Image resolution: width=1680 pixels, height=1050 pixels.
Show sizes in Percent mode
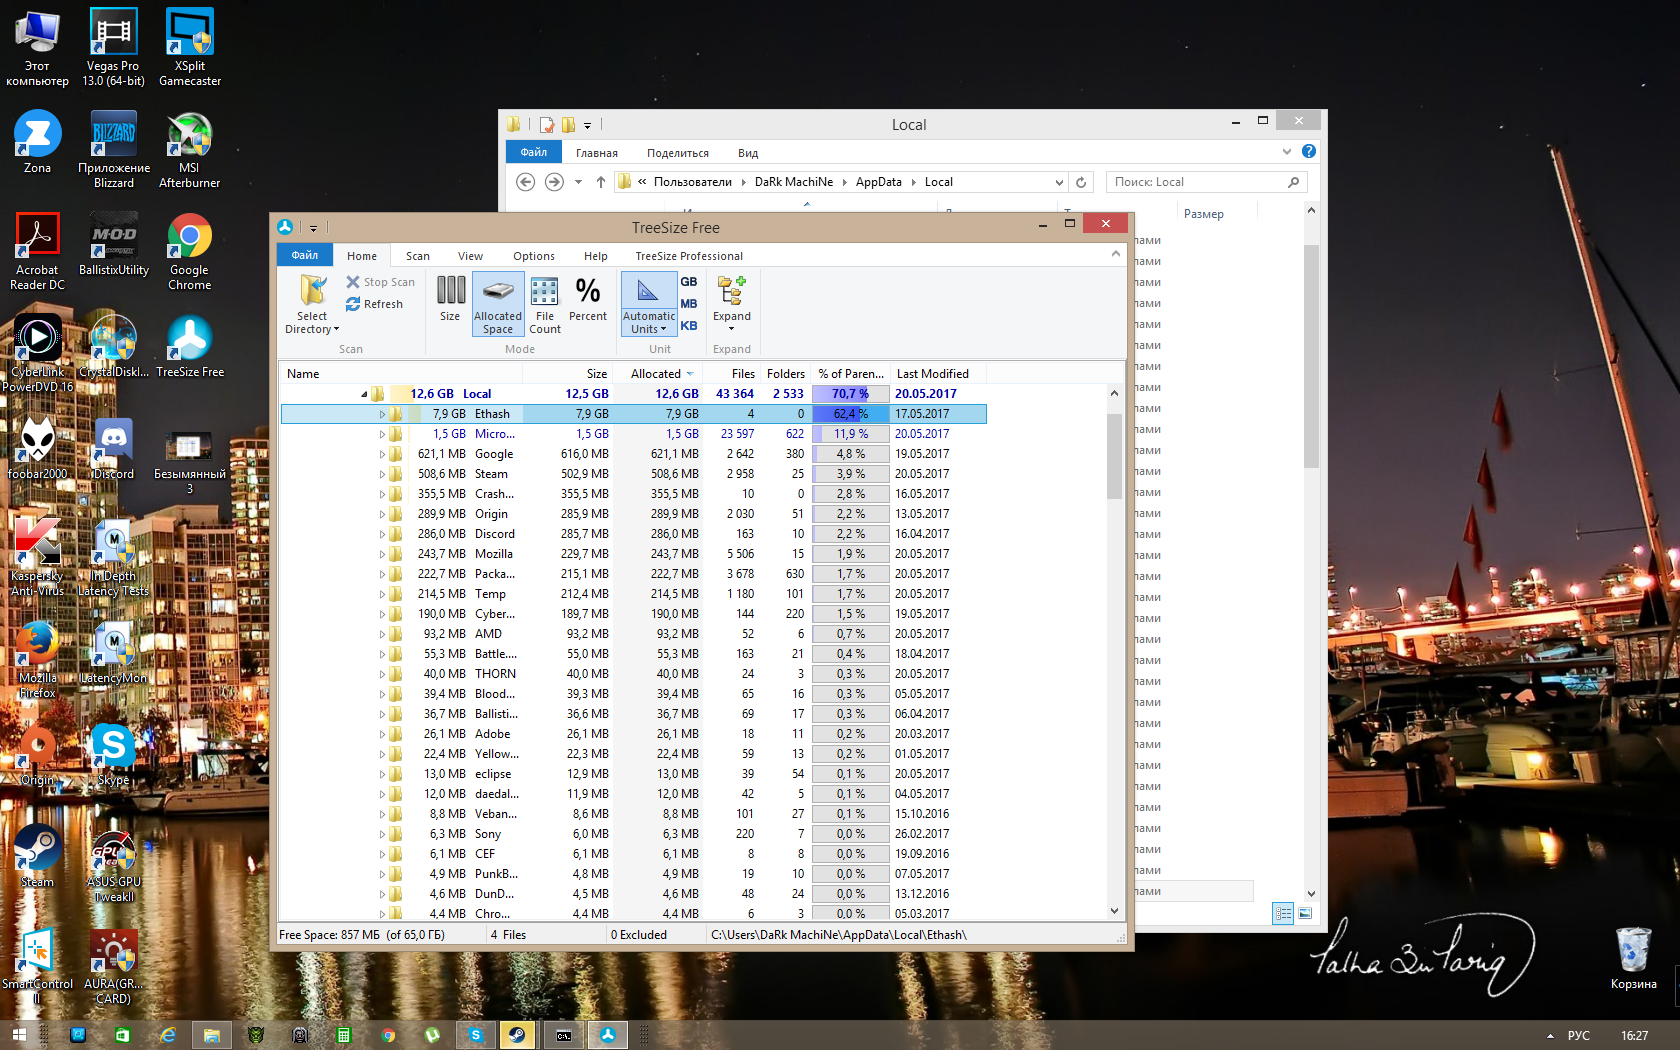pyautogui.click(x=588, y=299)
